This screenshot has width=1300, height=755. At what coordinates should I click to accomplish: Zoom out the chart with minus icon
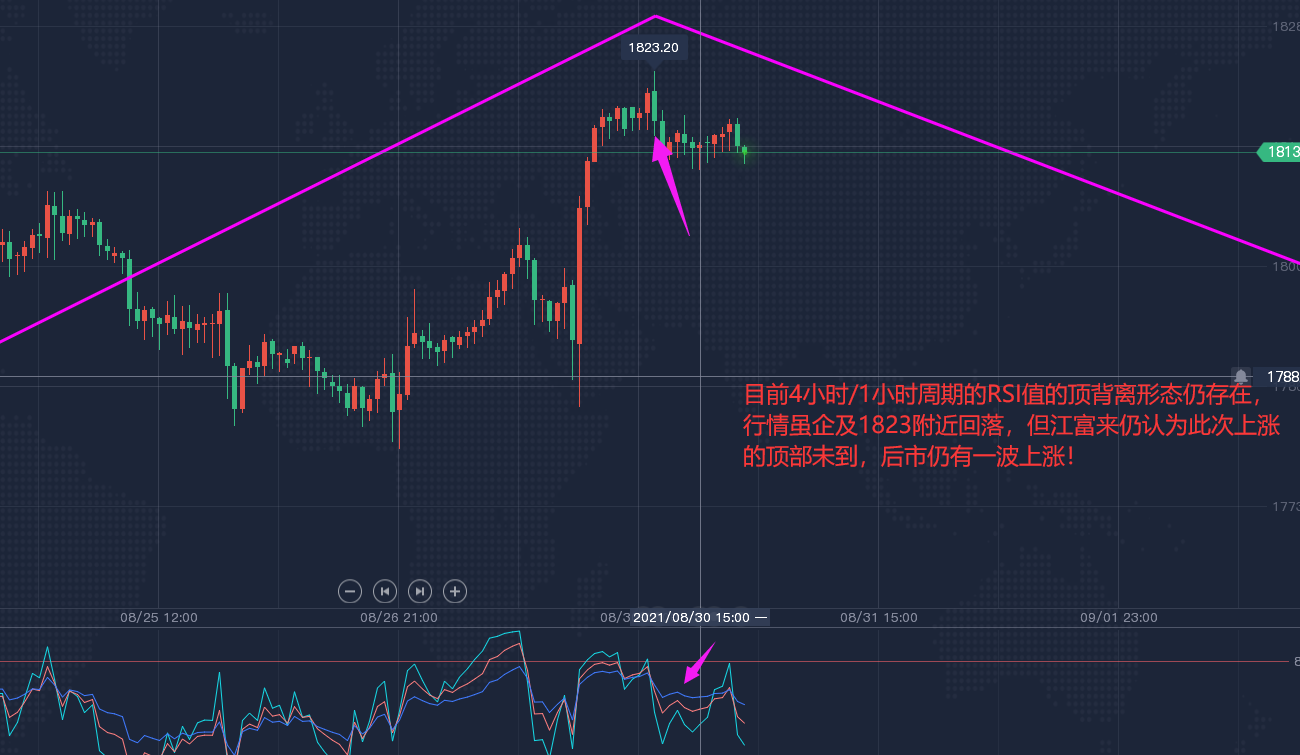pyautogui.click(x=350, y=591)
